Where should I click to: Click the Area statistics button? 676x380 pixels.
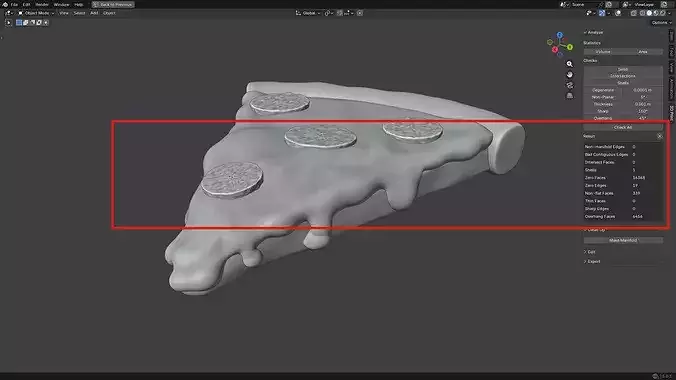coord(643,52)
